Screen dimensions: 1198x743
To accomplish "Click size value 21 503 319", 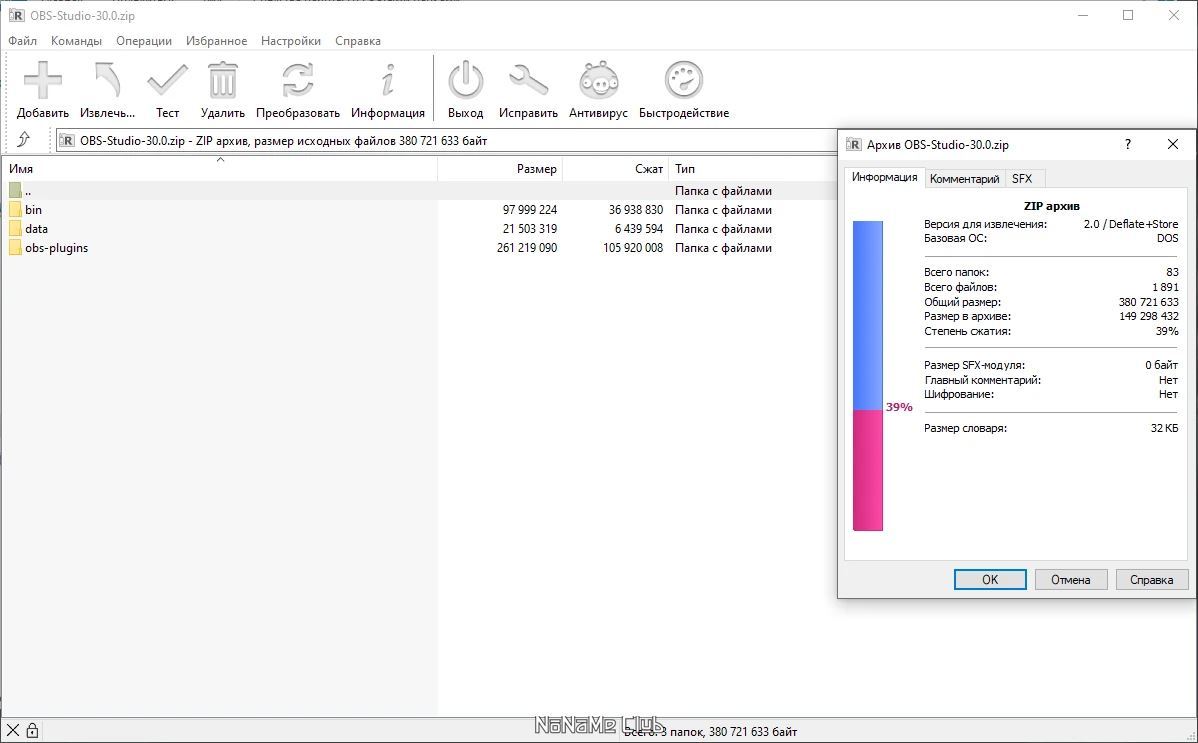I will 529,229.
